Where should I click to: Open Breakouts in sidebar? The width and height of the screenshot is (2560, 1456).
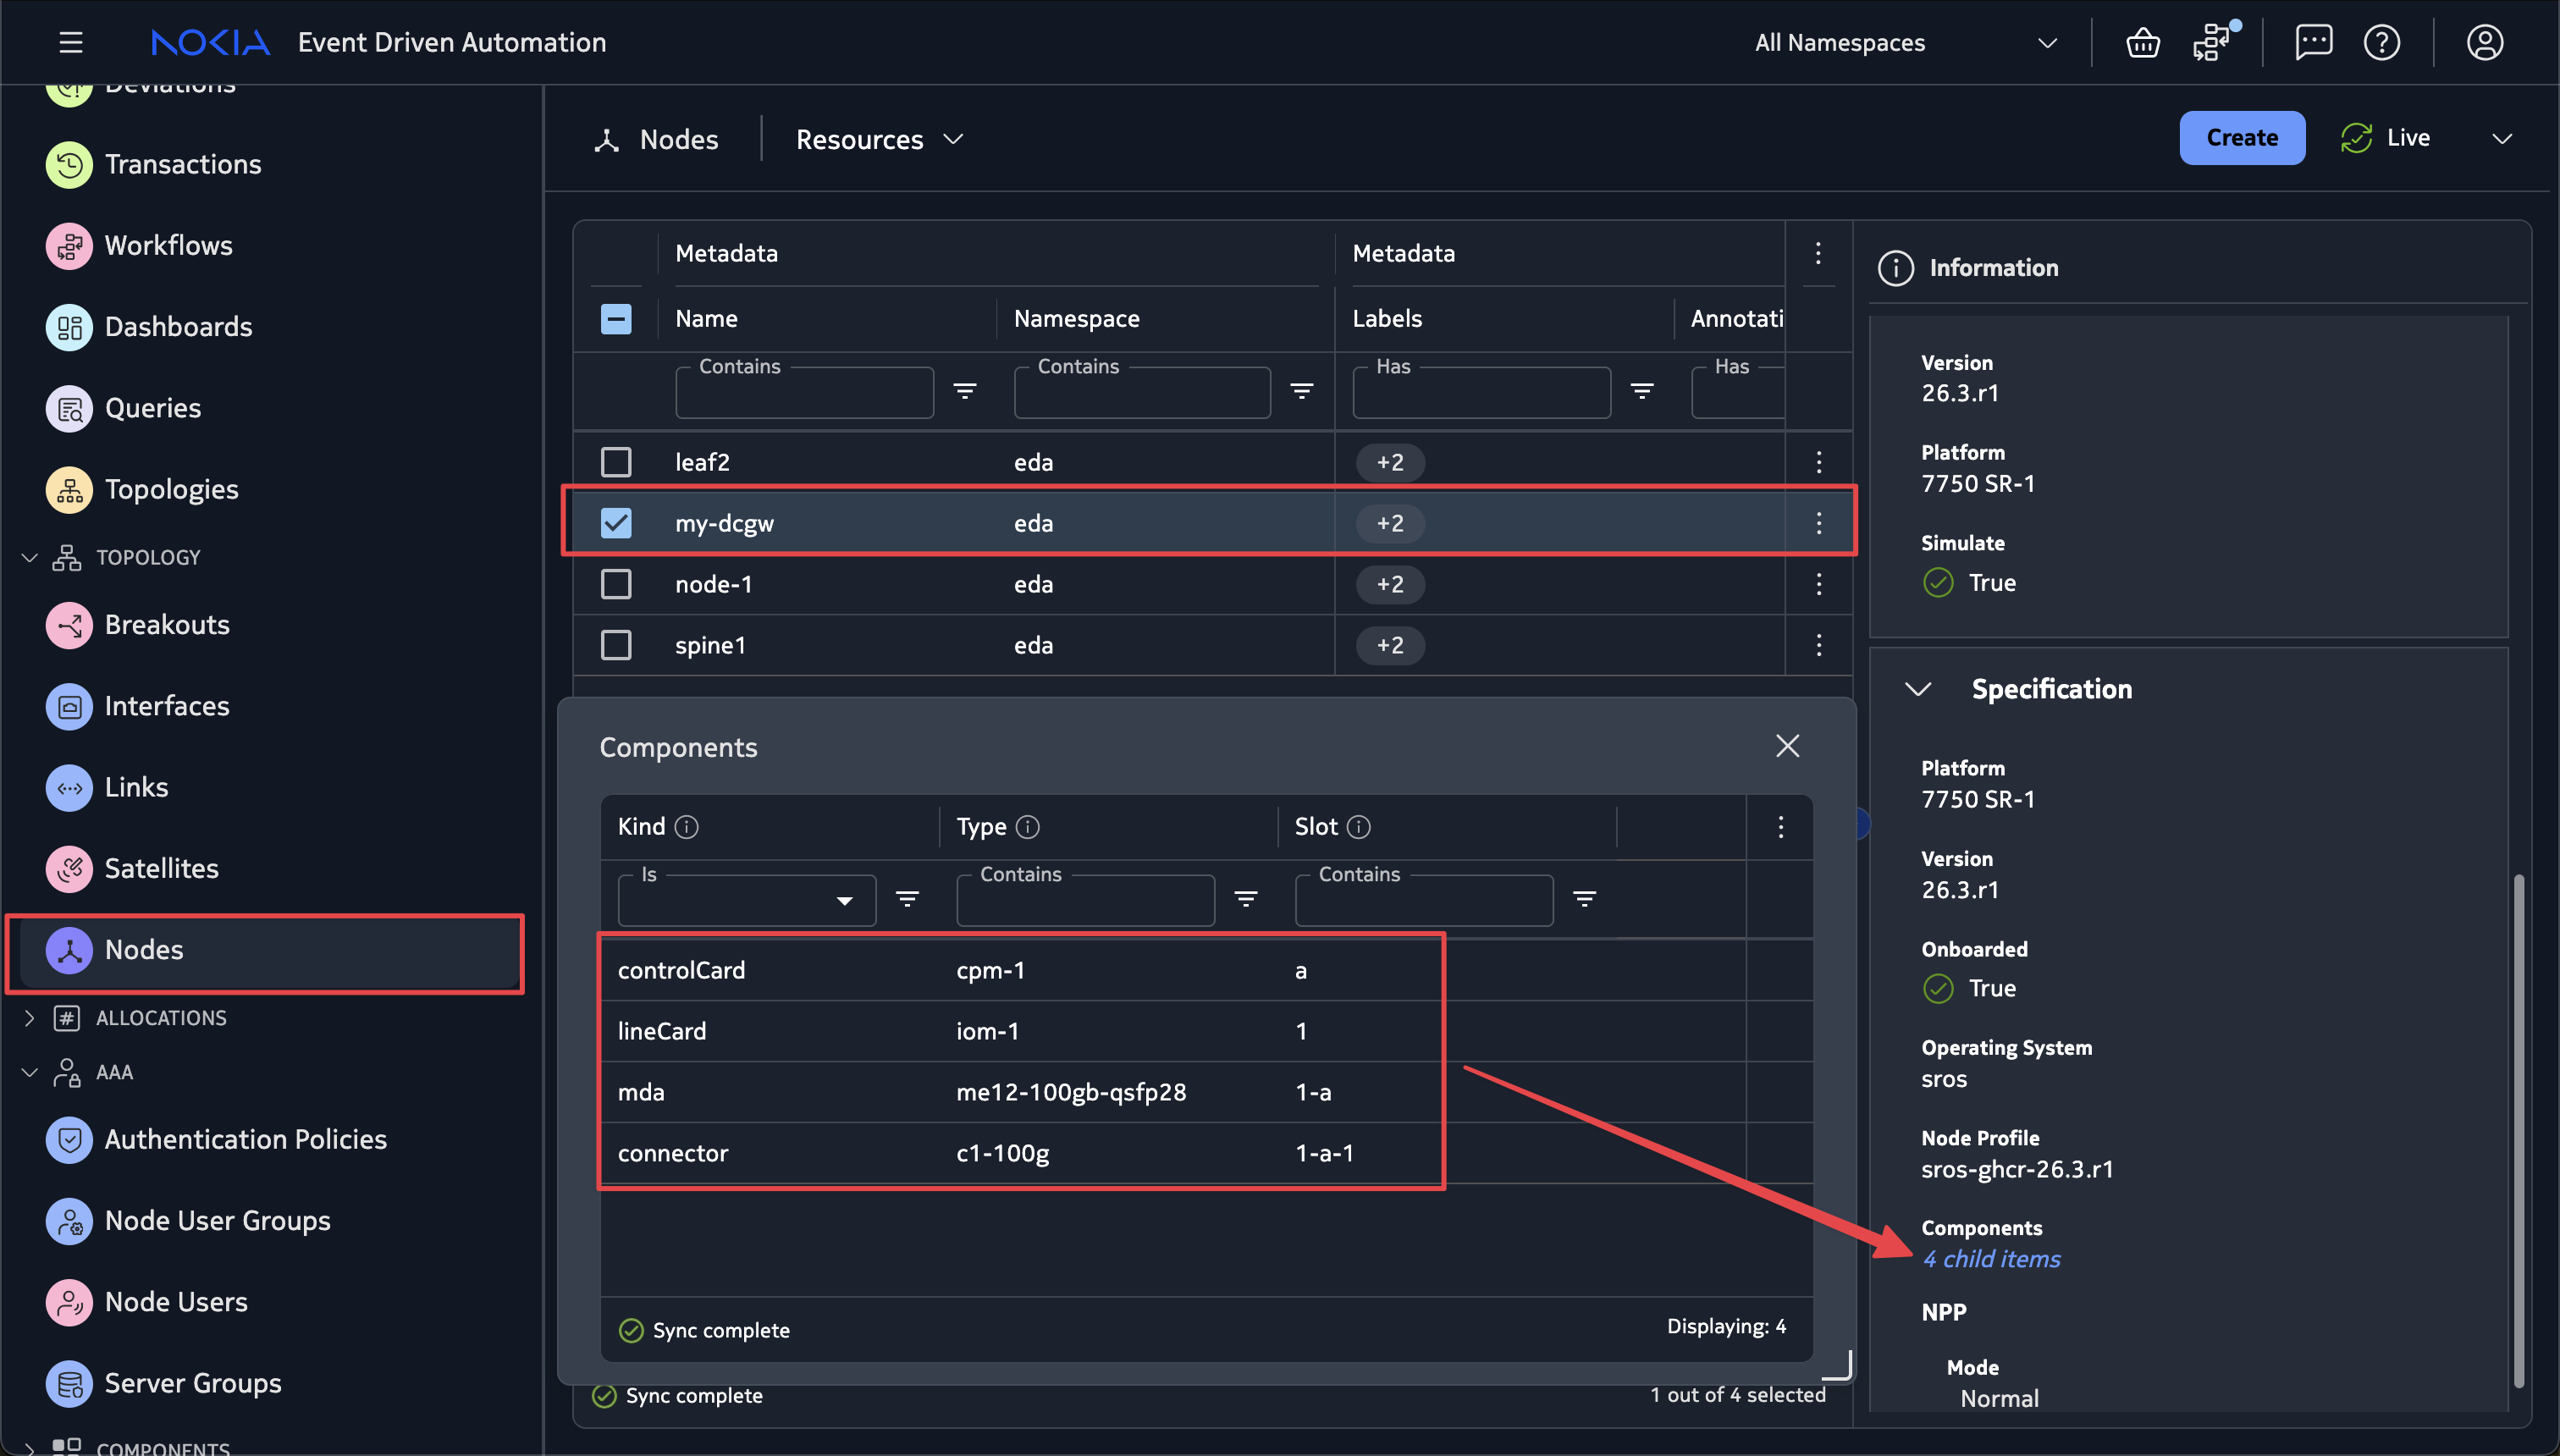167,624
